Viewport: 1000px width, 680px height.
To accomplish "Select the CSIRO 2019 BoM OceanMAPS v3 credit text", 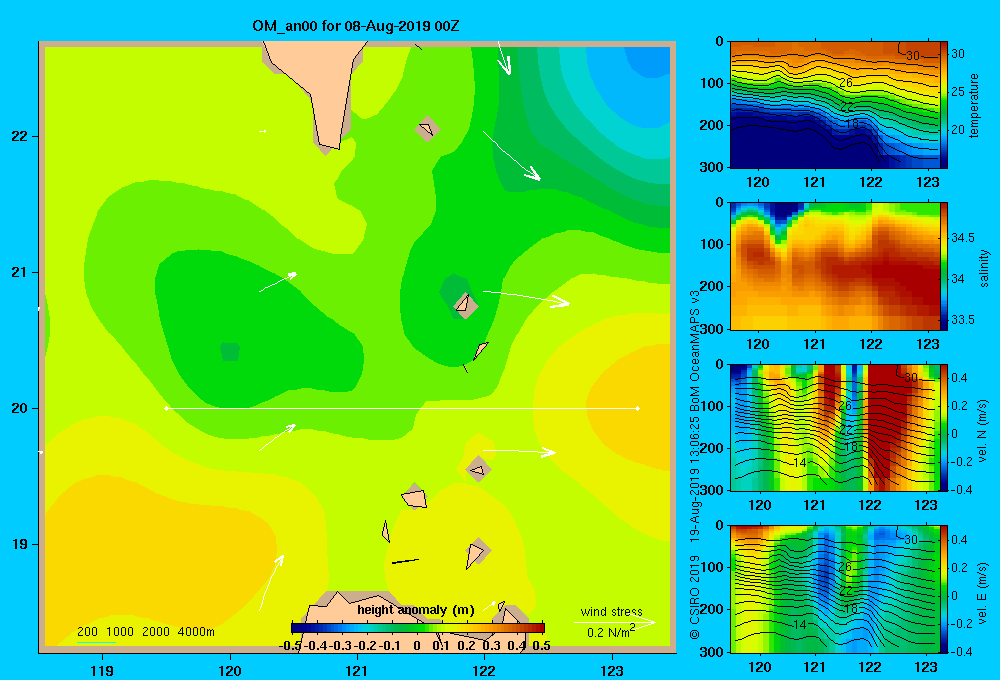I will coord(695,465).
